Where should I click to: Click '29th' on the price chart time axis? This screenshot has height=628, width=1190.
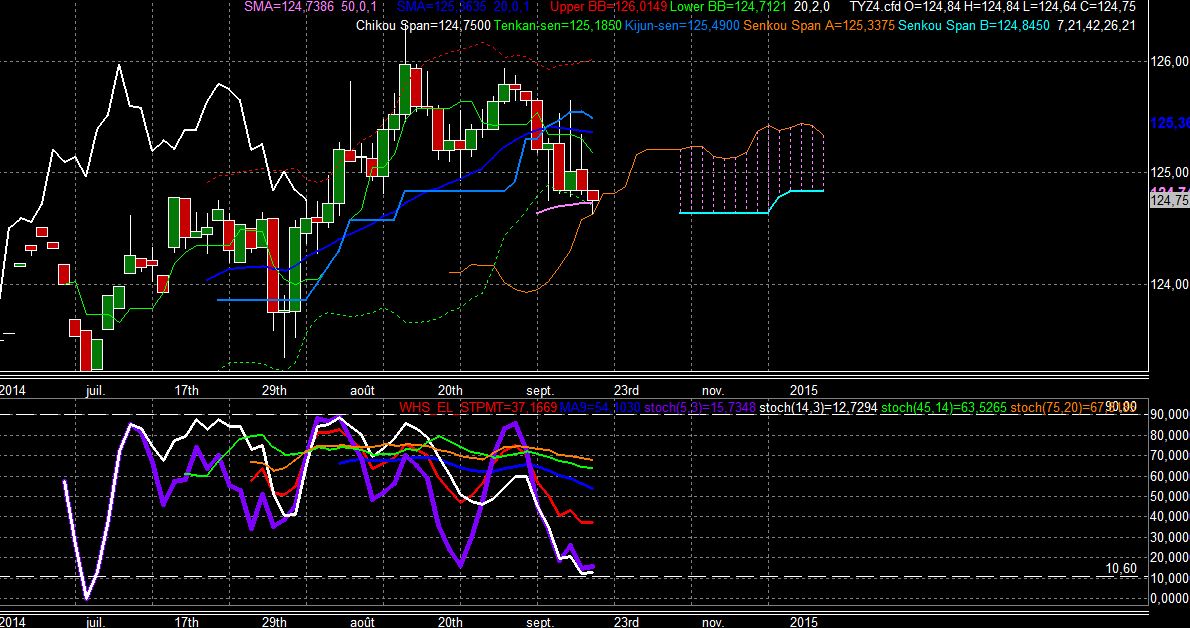pyautogui.click(x=274, y=390)
